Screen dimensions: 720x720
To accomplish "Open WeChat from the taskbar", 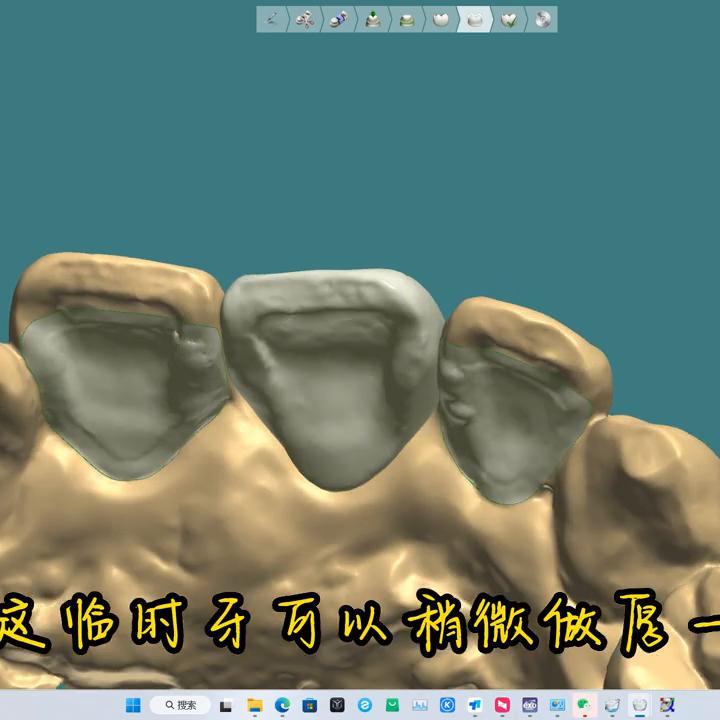I will pos(585,704).
